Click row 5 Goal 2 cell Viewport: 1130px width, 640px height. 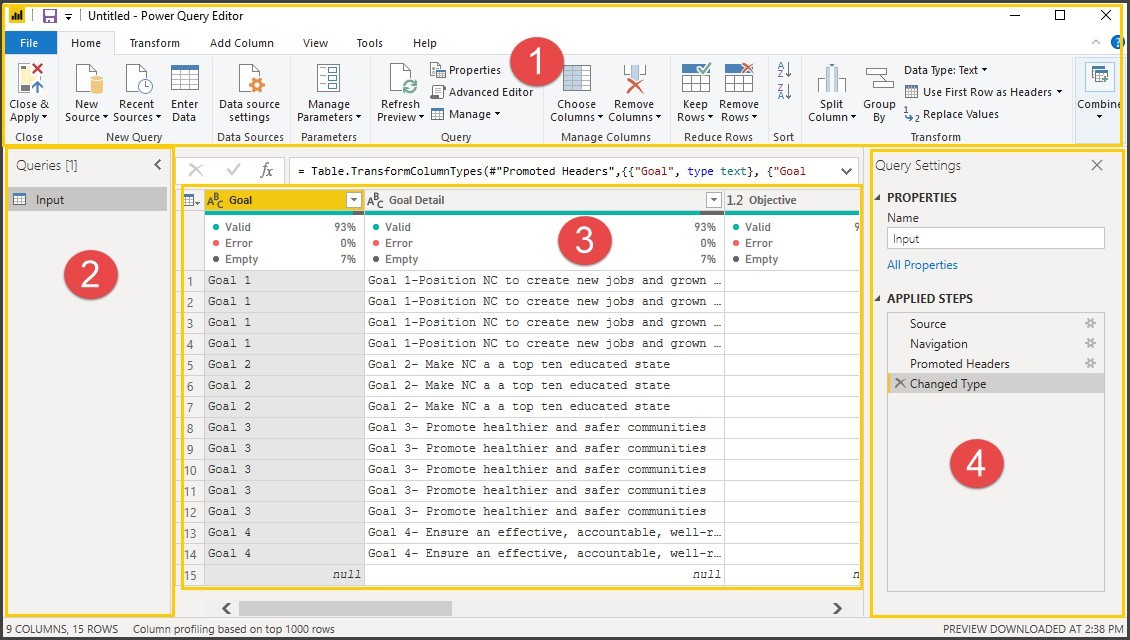(x=285, y=364)
